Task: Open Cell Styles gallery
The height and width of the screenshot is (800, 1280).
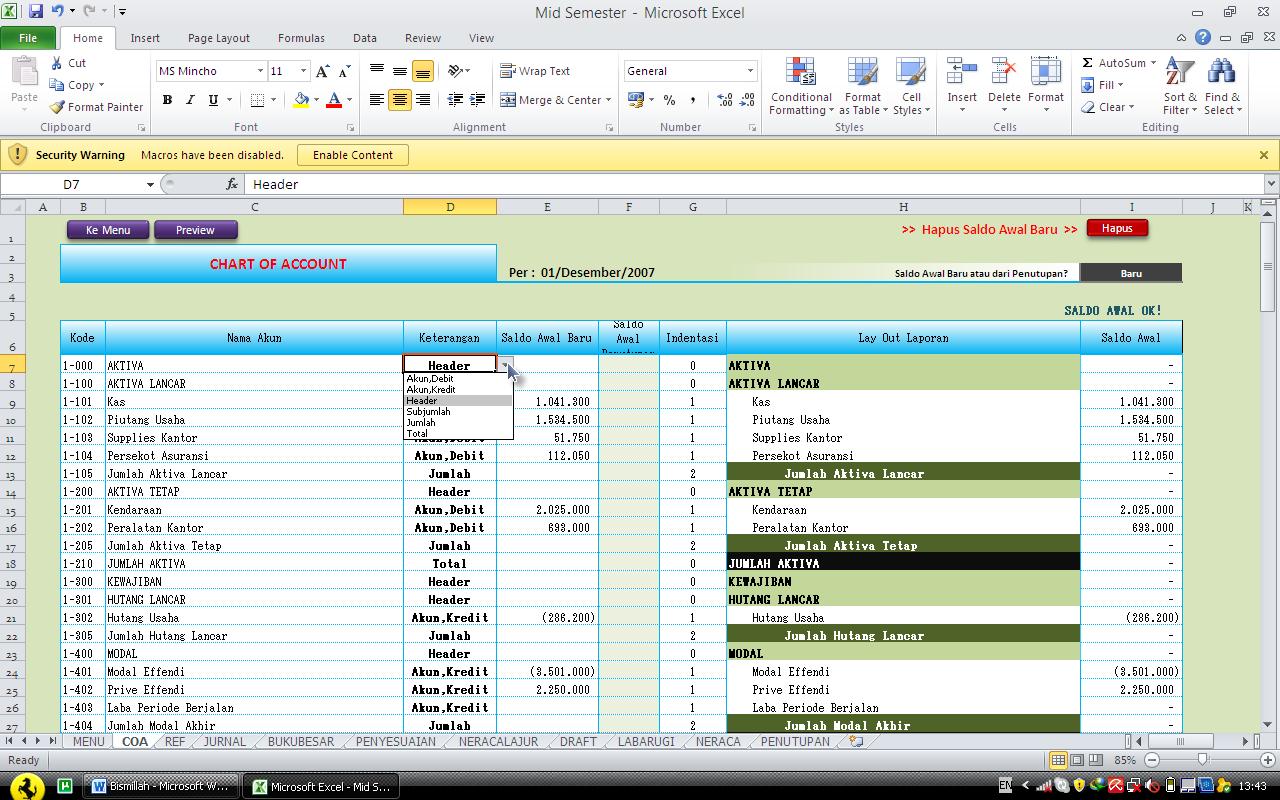Action: tap(911, 87)
